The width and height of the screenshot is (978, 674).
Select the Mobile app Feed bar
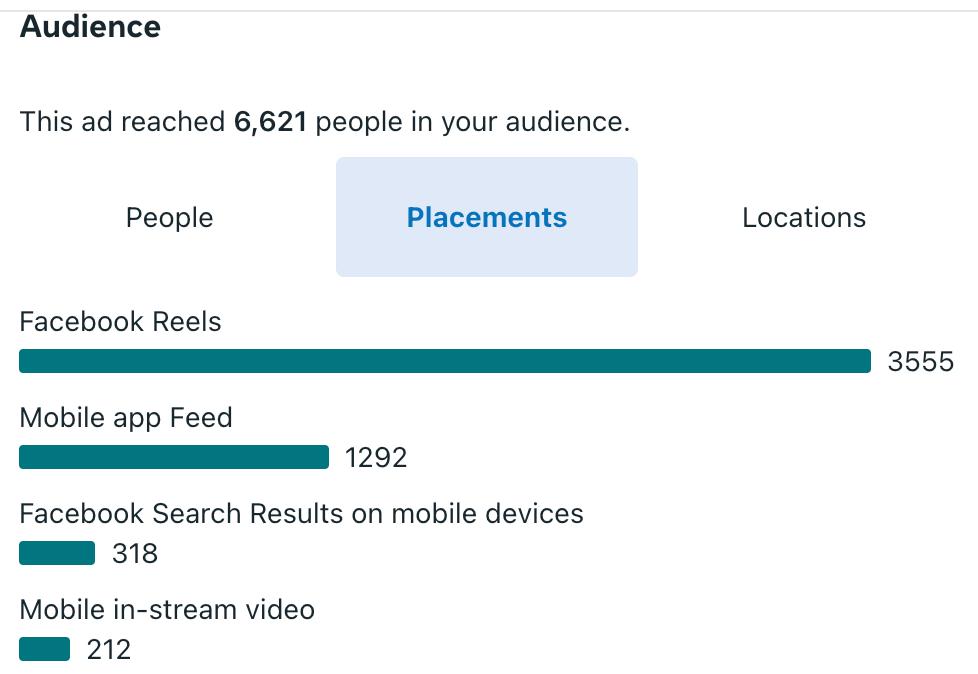[174, 457]
